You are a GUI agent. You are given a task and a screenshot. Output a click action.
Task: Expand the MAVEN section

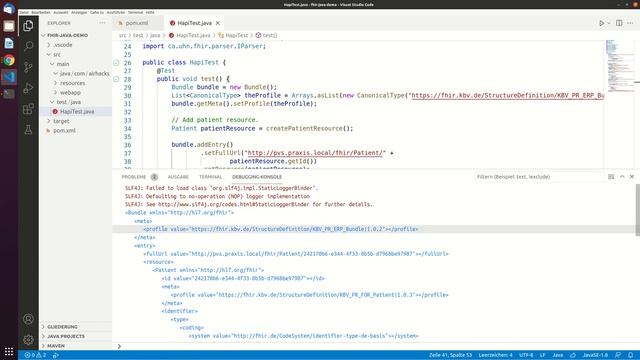[56, 346]
